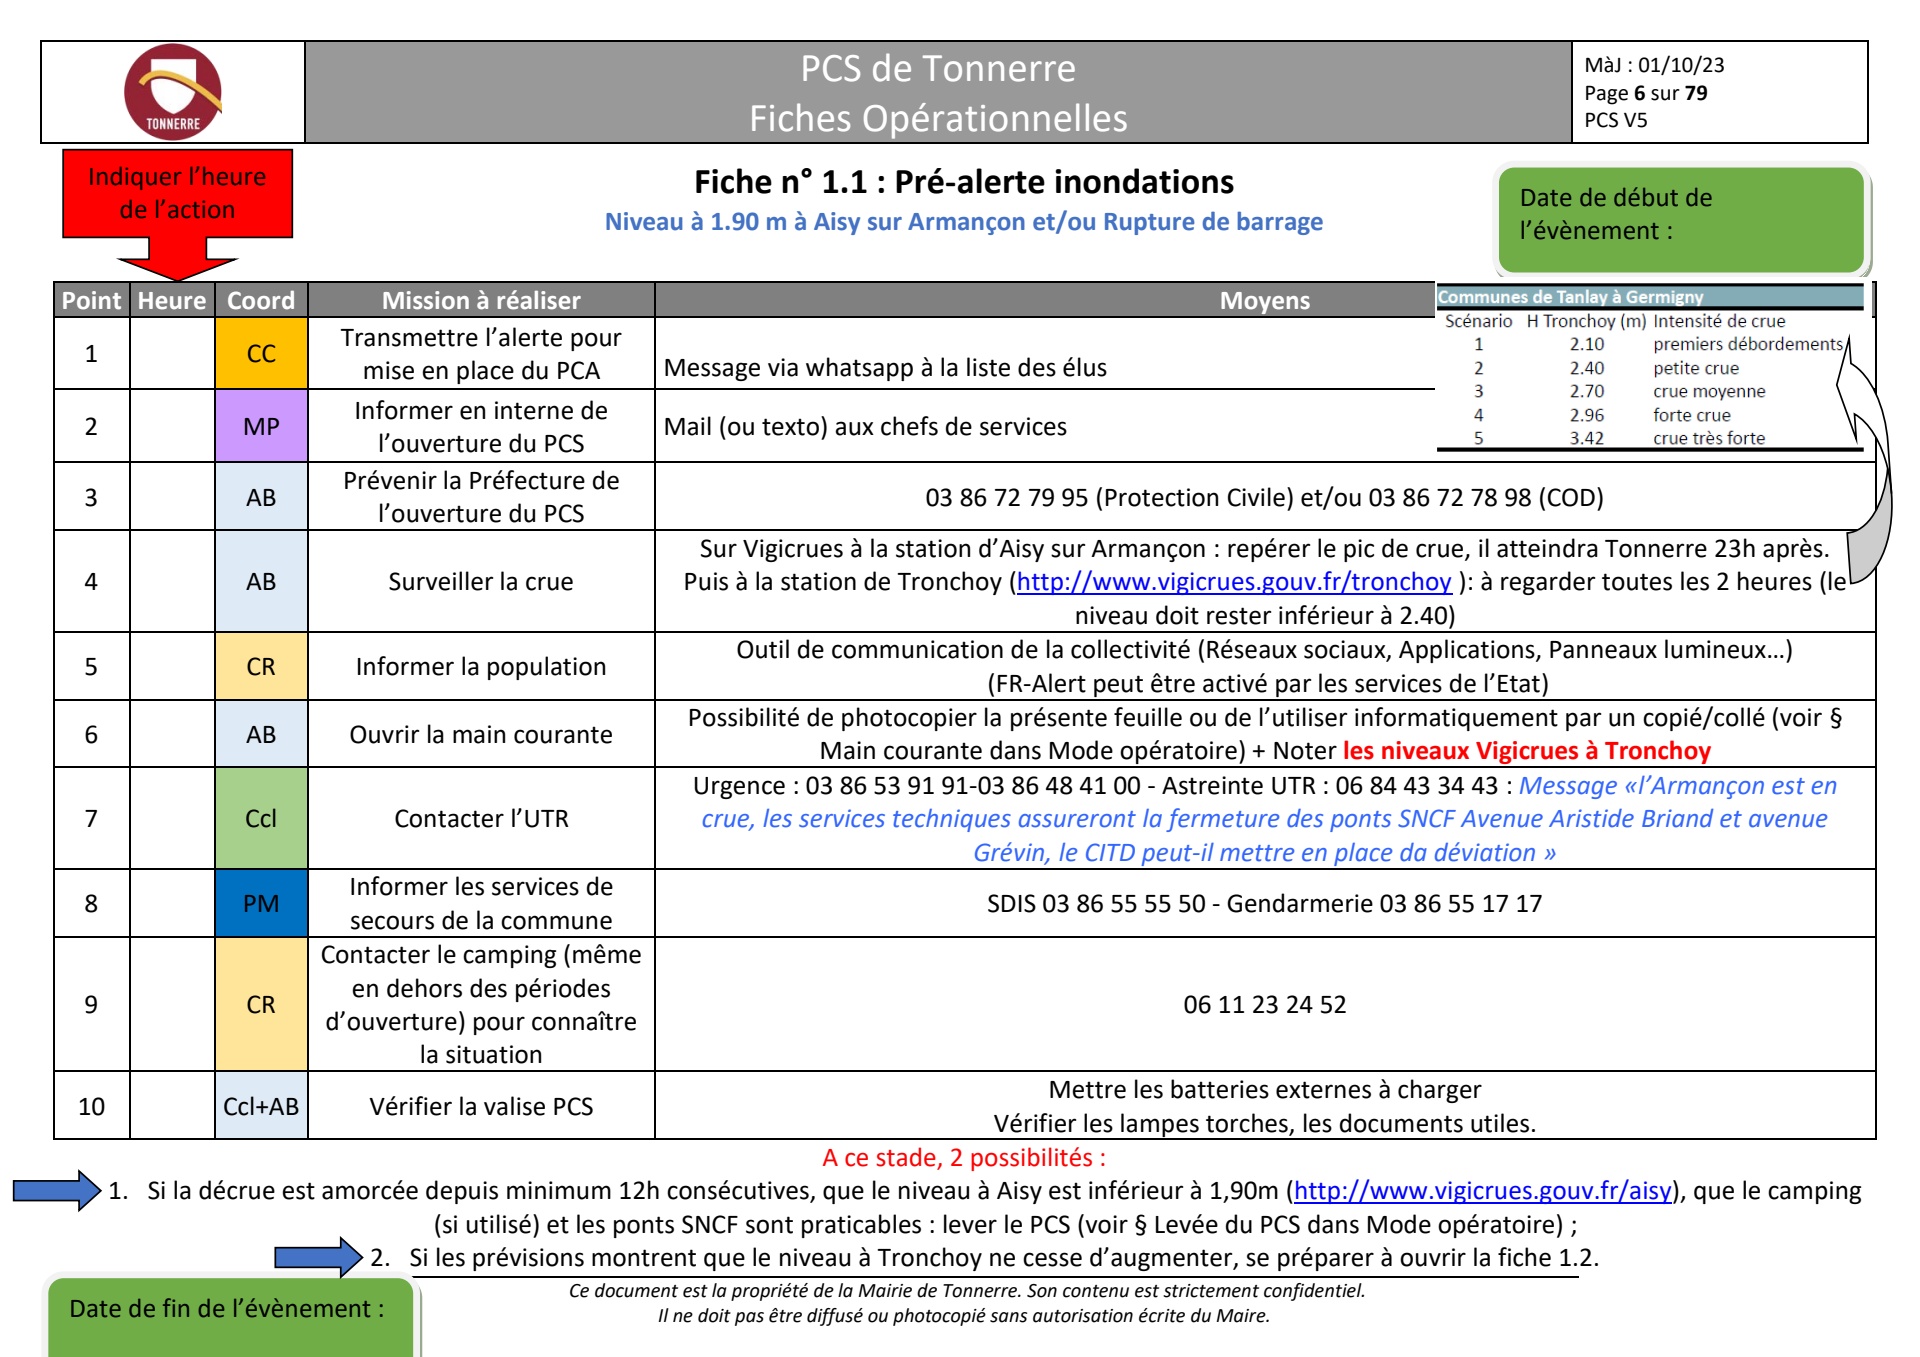Click the Protection Civile and COD phone numbers
The height and width of the screenshot is (1357, 1920).
coord(1264,498)
